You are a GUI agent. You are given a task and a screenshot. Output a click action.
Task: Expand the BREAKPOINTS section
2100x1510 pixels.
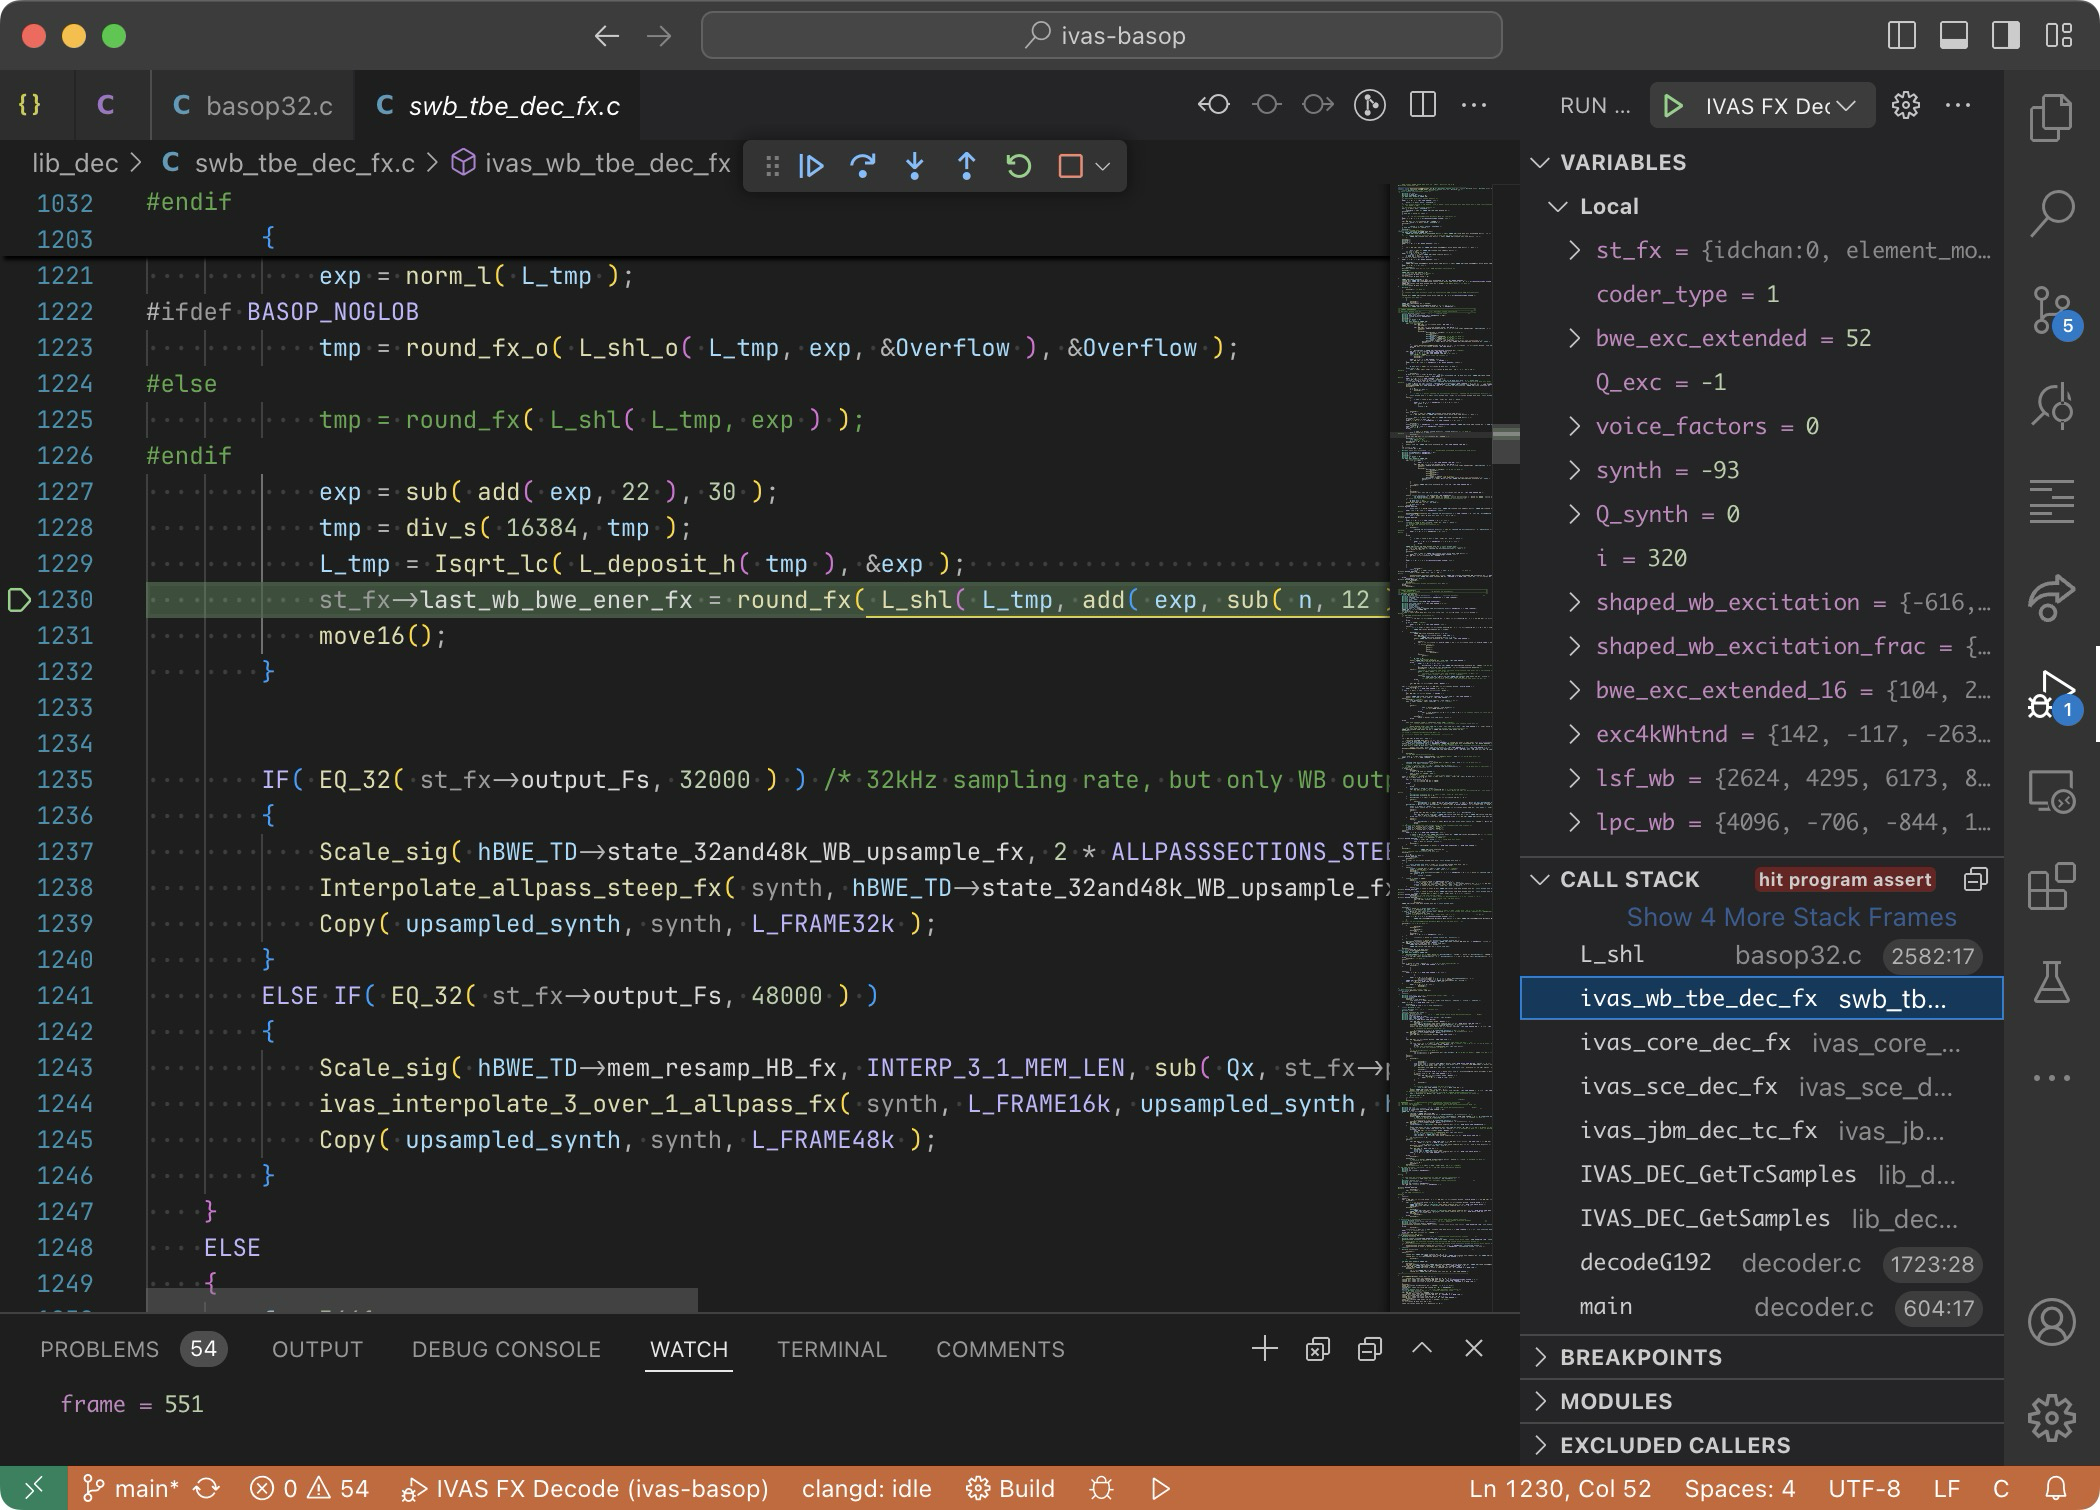point(1640,1357)
